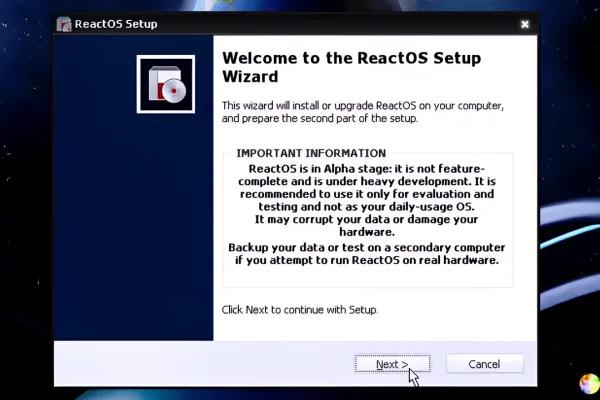Click the 'This wizard will install or upgrade' sentence

click(x=363, y=112)
